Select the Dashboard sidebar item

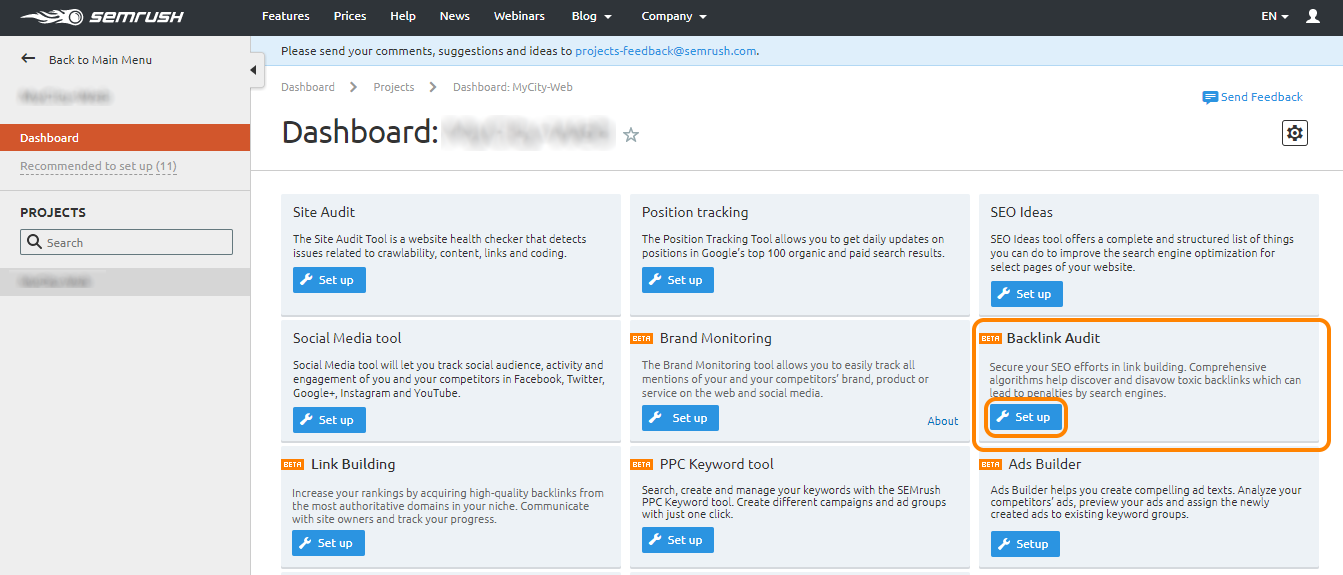point(125,138)
